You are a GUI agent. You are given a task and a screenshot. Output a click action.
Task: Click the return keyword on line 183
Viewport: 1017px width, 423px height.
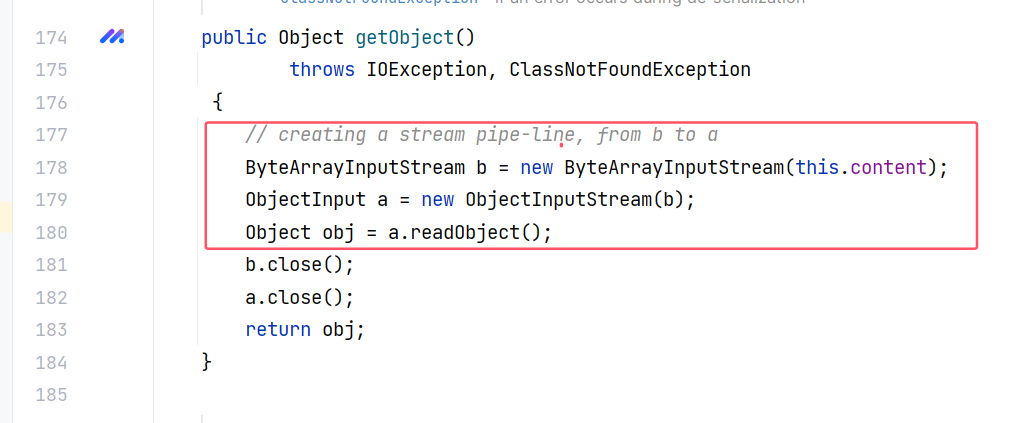click(x=278, y=330)
